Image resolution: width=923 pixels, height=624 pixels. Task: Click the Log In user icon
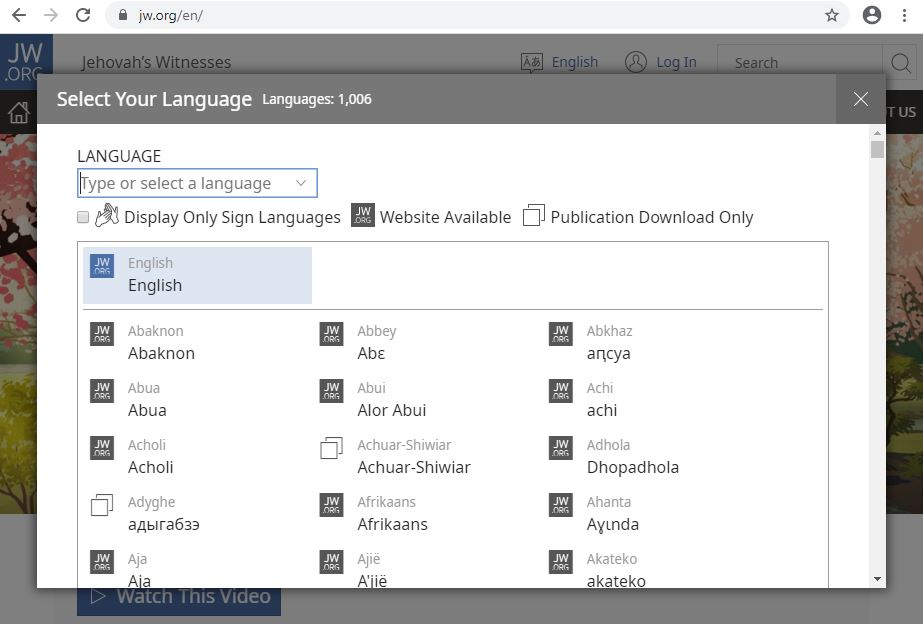coord(636,62)
